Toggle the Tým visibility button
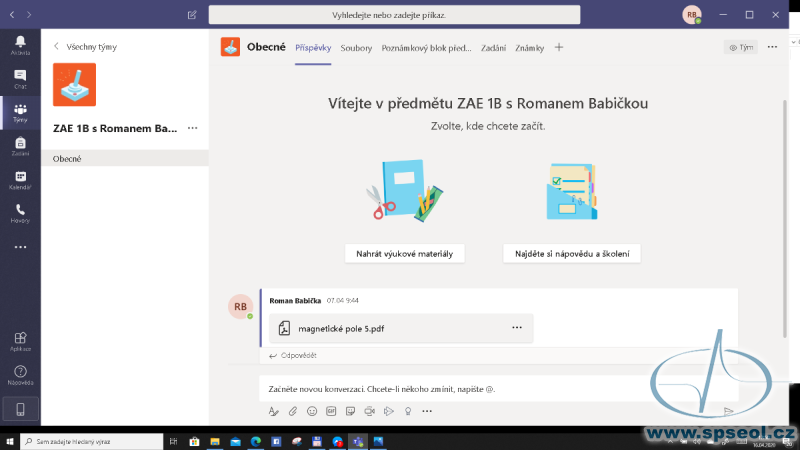Screen dimensions: 800x450 pos(741,47)
